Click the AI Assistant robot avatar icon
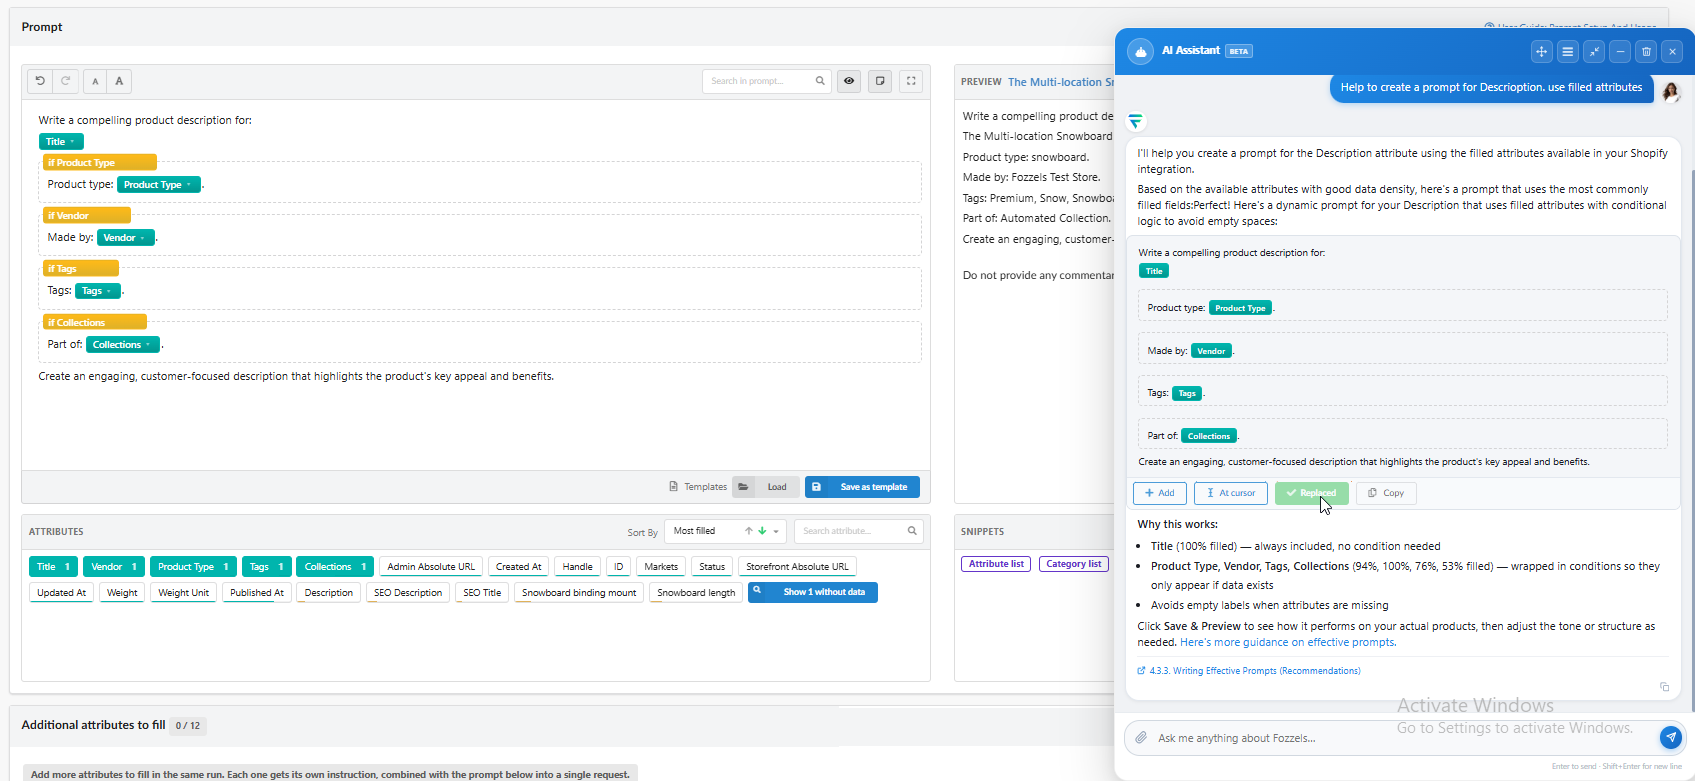 click(1140, 51)
